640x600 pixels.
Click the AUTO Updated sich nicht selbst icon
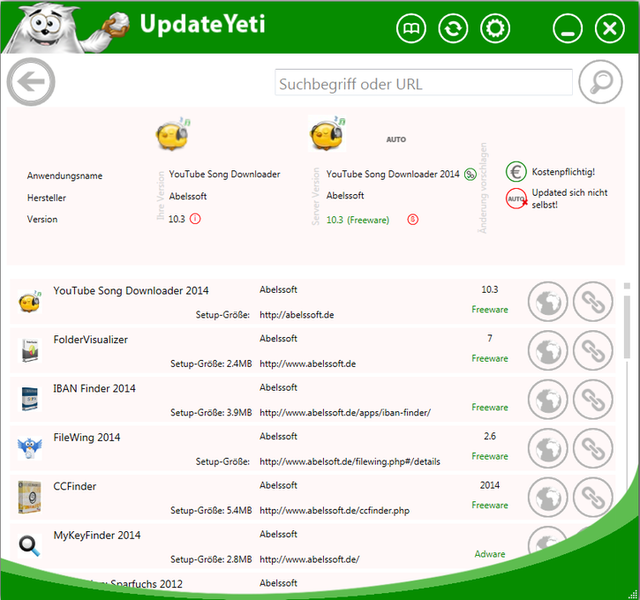(516, 199)
